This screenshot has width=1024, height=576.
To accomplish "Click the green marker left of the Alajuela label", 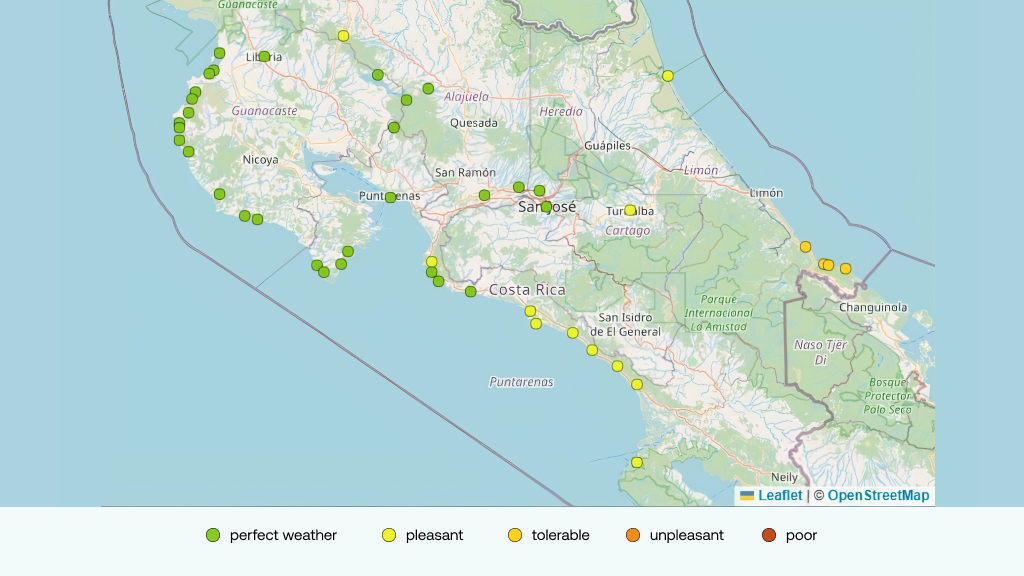I will 428,88.
